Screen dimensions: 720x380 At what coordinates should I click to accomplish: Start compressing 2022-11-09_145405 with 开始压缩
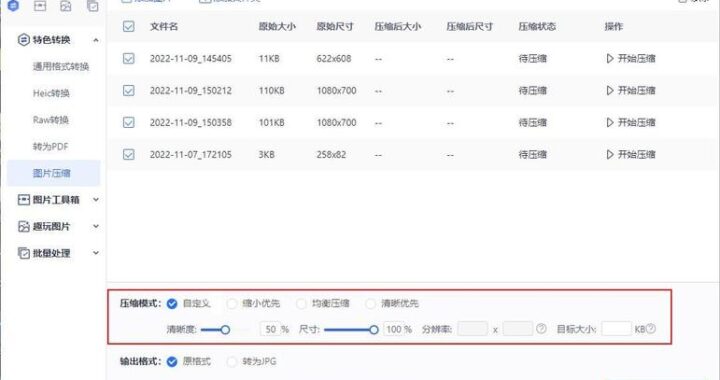tap(631, 58)
